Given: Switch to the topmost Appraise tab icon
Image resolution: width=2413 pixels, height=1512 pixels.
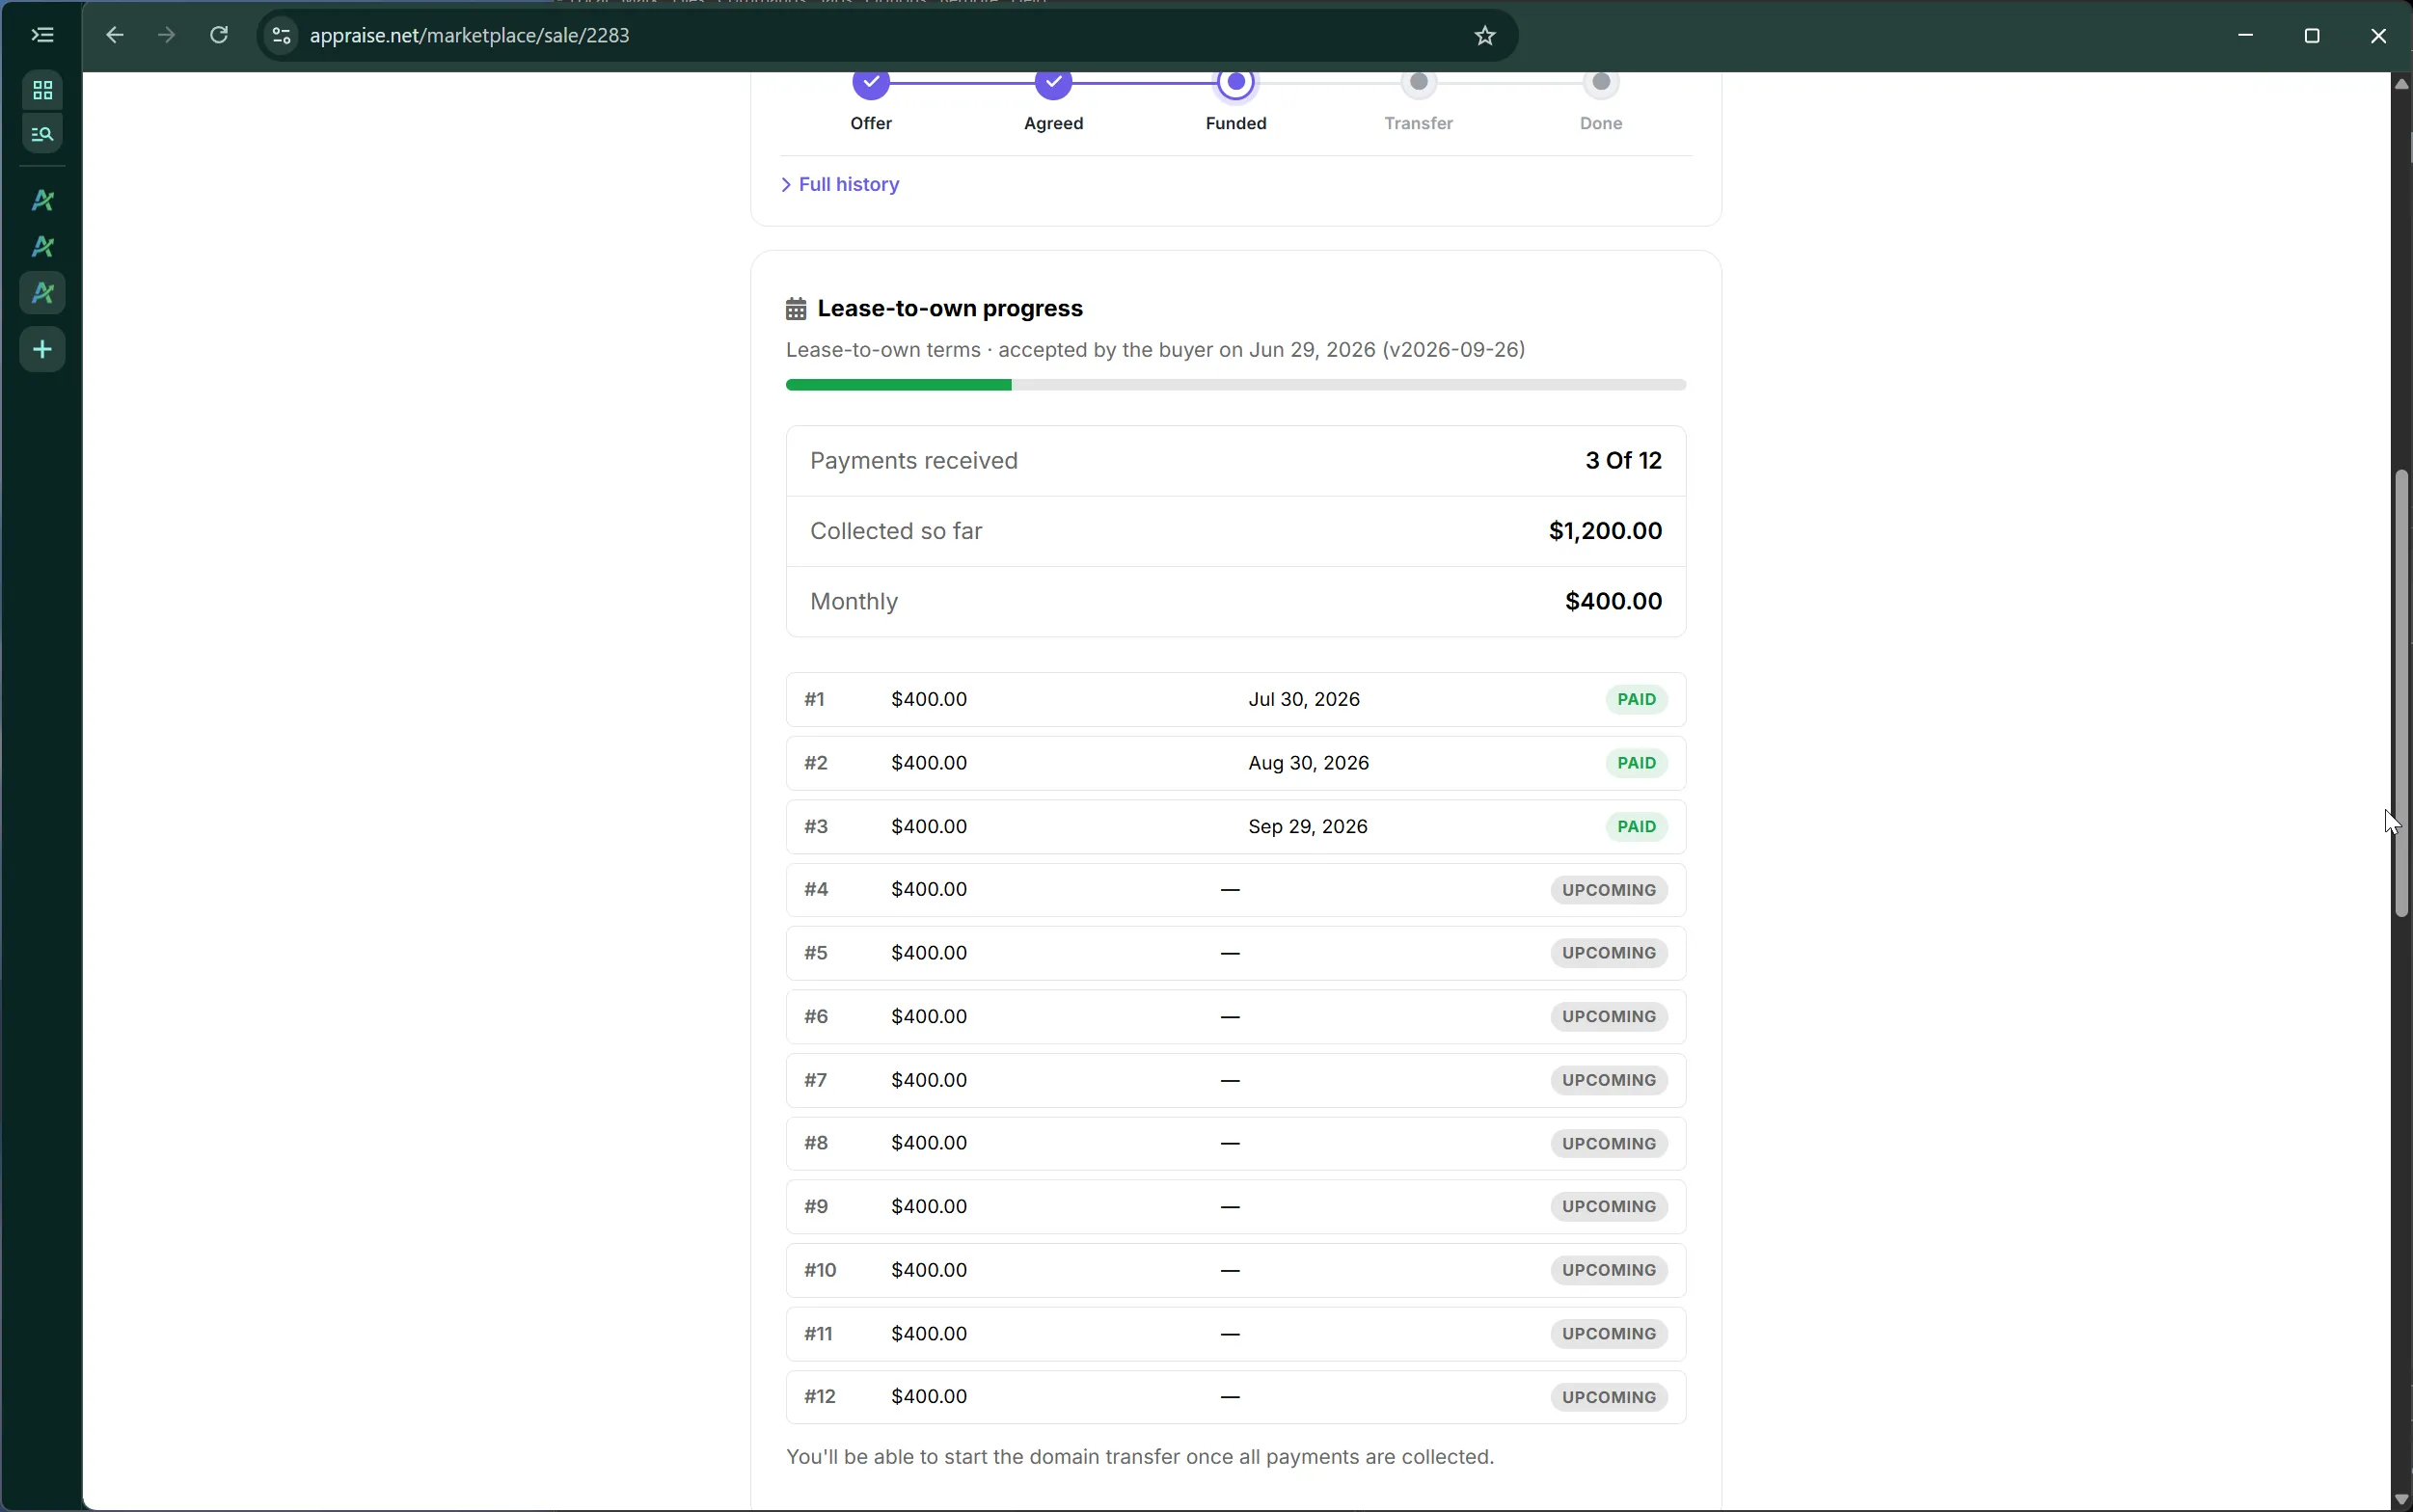Looking at the screenshot, I should pyautogui.click(x=42, y=201).
